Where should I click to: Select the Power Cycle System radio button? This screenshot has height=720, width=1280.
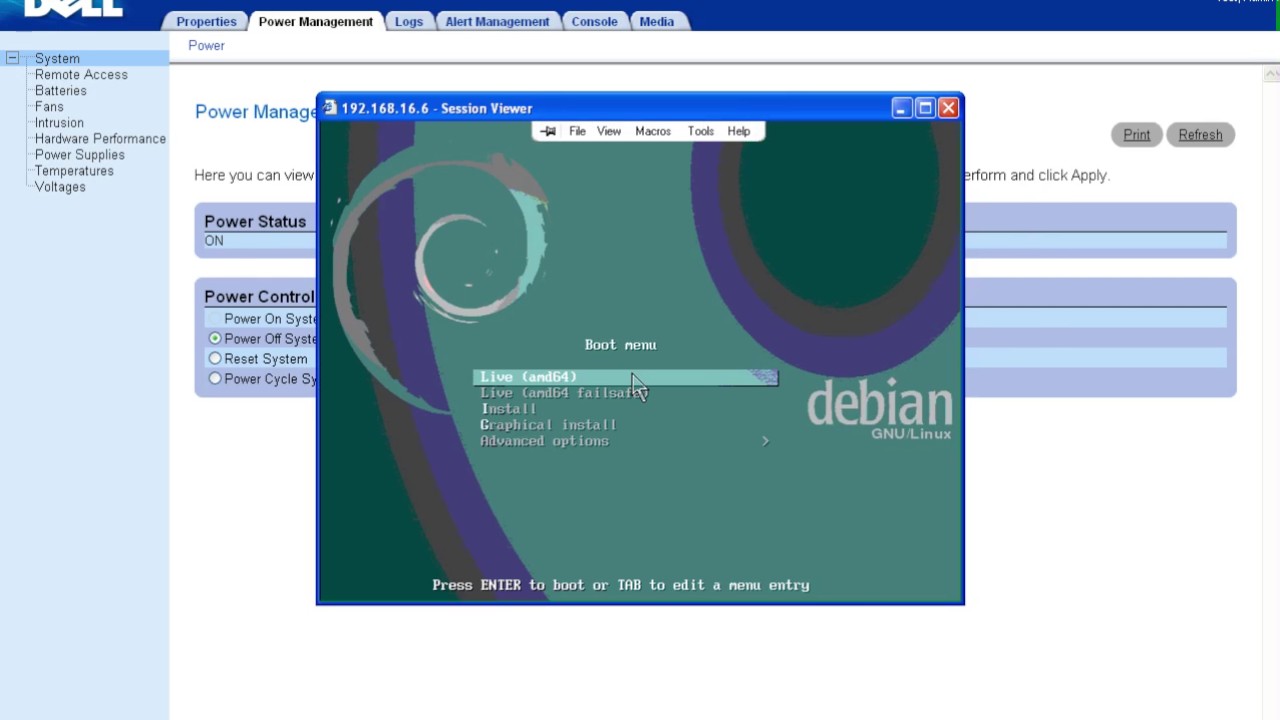215,379
